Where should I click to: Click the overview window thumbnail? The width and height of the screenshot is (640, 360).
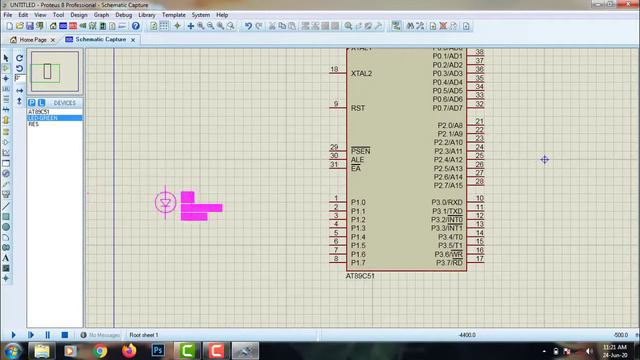click(x=55, y=71)
